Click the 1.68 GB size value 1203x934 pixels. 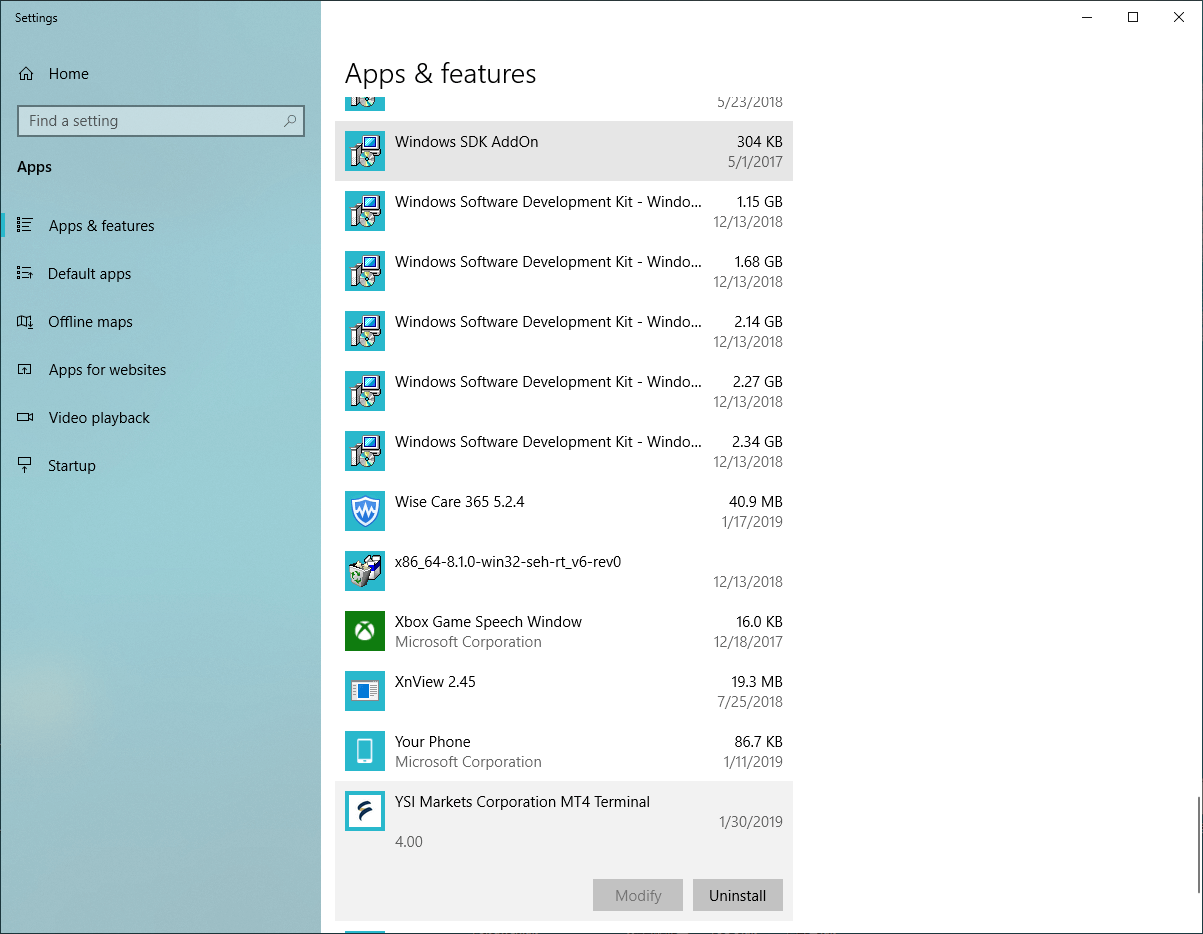point(759,262)
